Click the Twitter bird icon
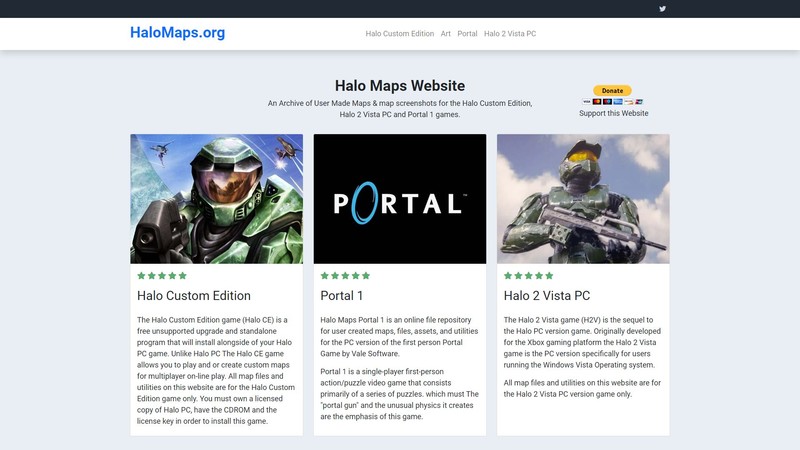This screenshot has height=450, width=800. pos(662,9)
